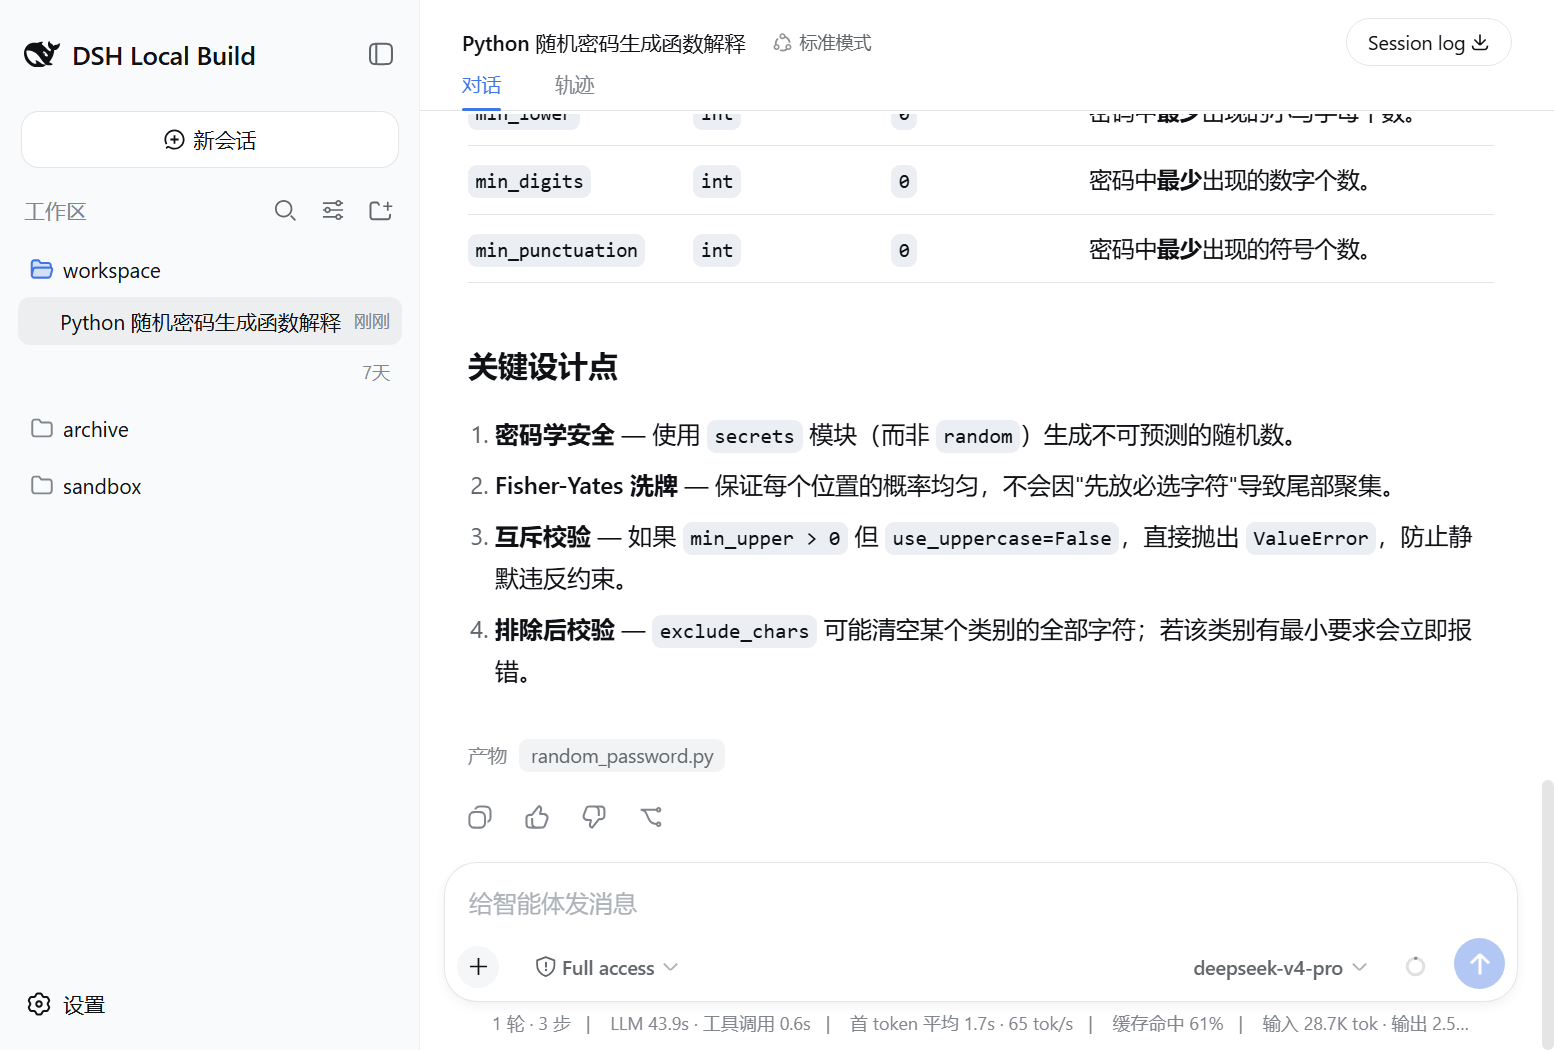Viewport: 1554px width, 1050px height.
Task: Start a new chat with 新会话 button
Action: pos(210,140)
